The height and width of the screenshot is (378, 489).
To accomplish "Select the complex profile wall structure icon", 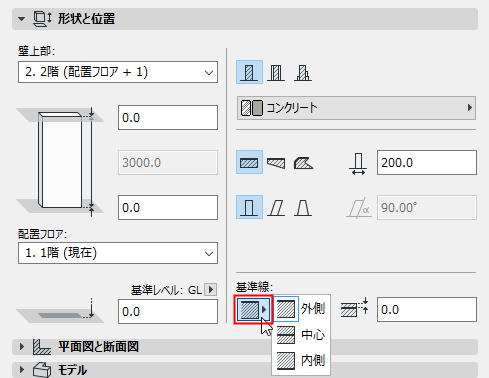I will [303, 73].
